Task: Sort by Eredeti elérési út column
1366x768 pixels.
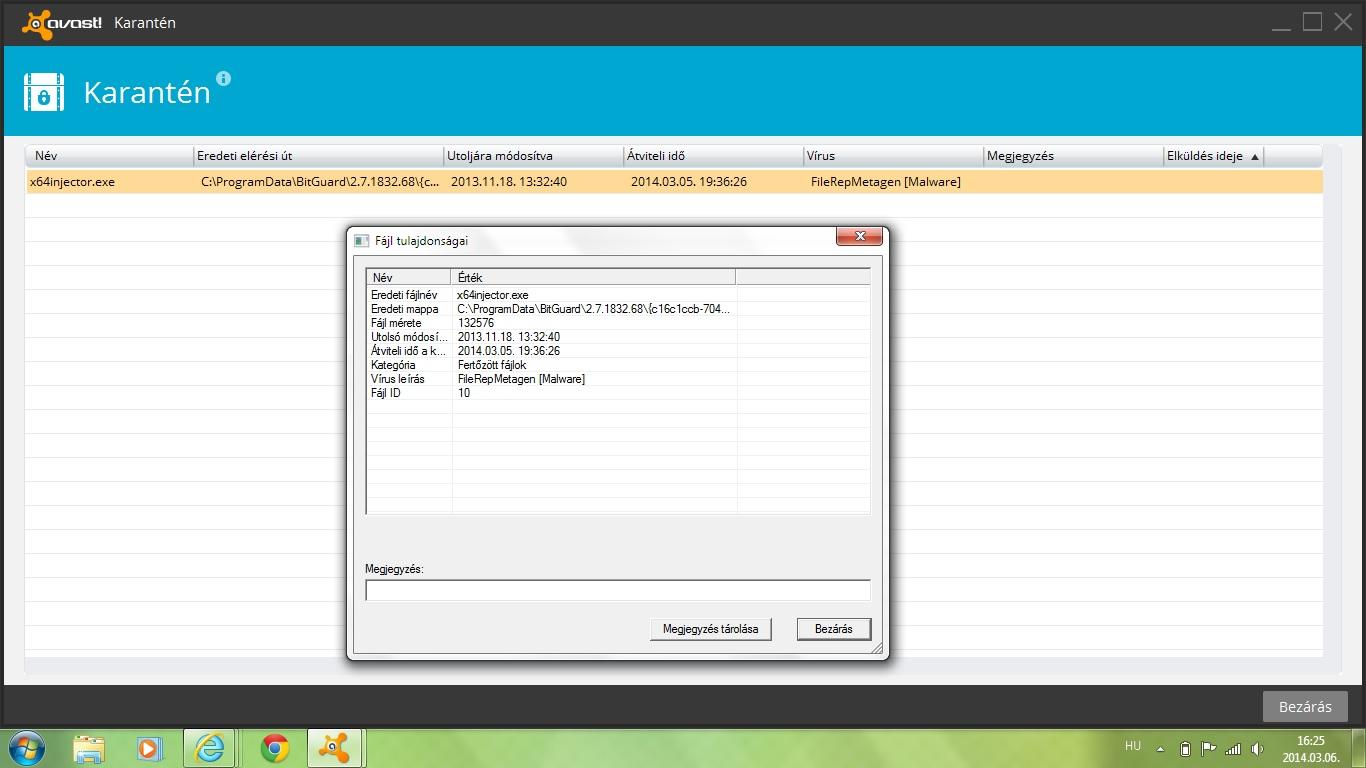Action: tap(318, 156)
